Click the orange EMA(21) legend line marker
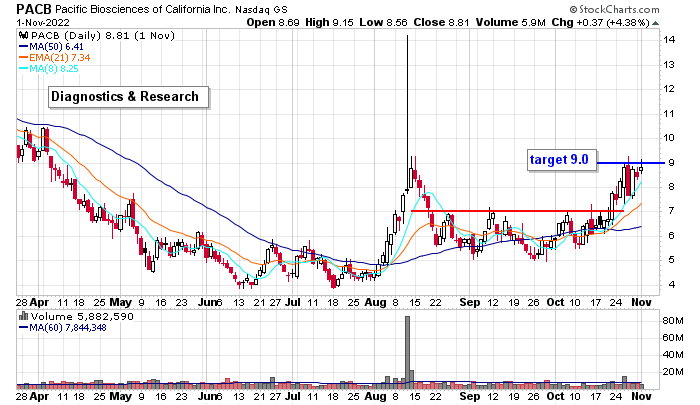 pyautogui.click(x=23, y=58)
